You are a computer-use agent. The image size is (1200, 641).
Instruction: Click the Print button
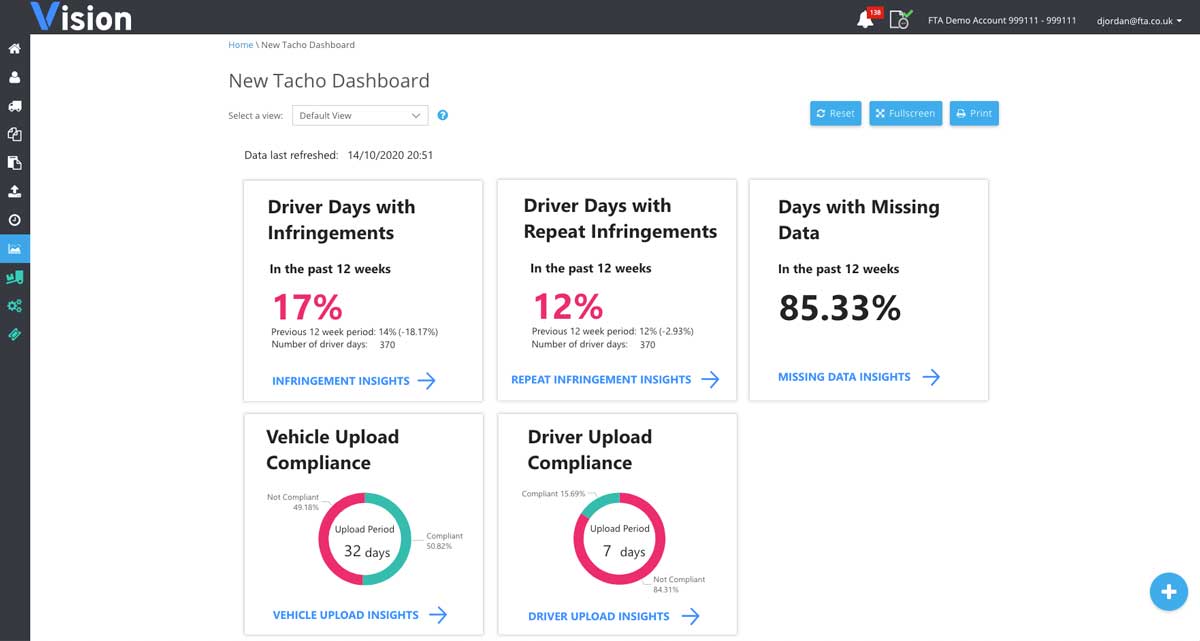tap(974, 114)
